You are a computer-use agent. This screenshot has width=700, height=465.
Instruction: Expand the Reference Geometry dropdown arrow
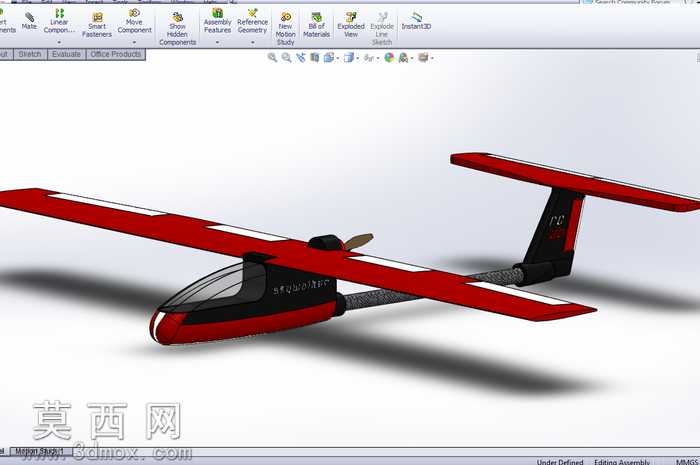(x=252, y=42)
